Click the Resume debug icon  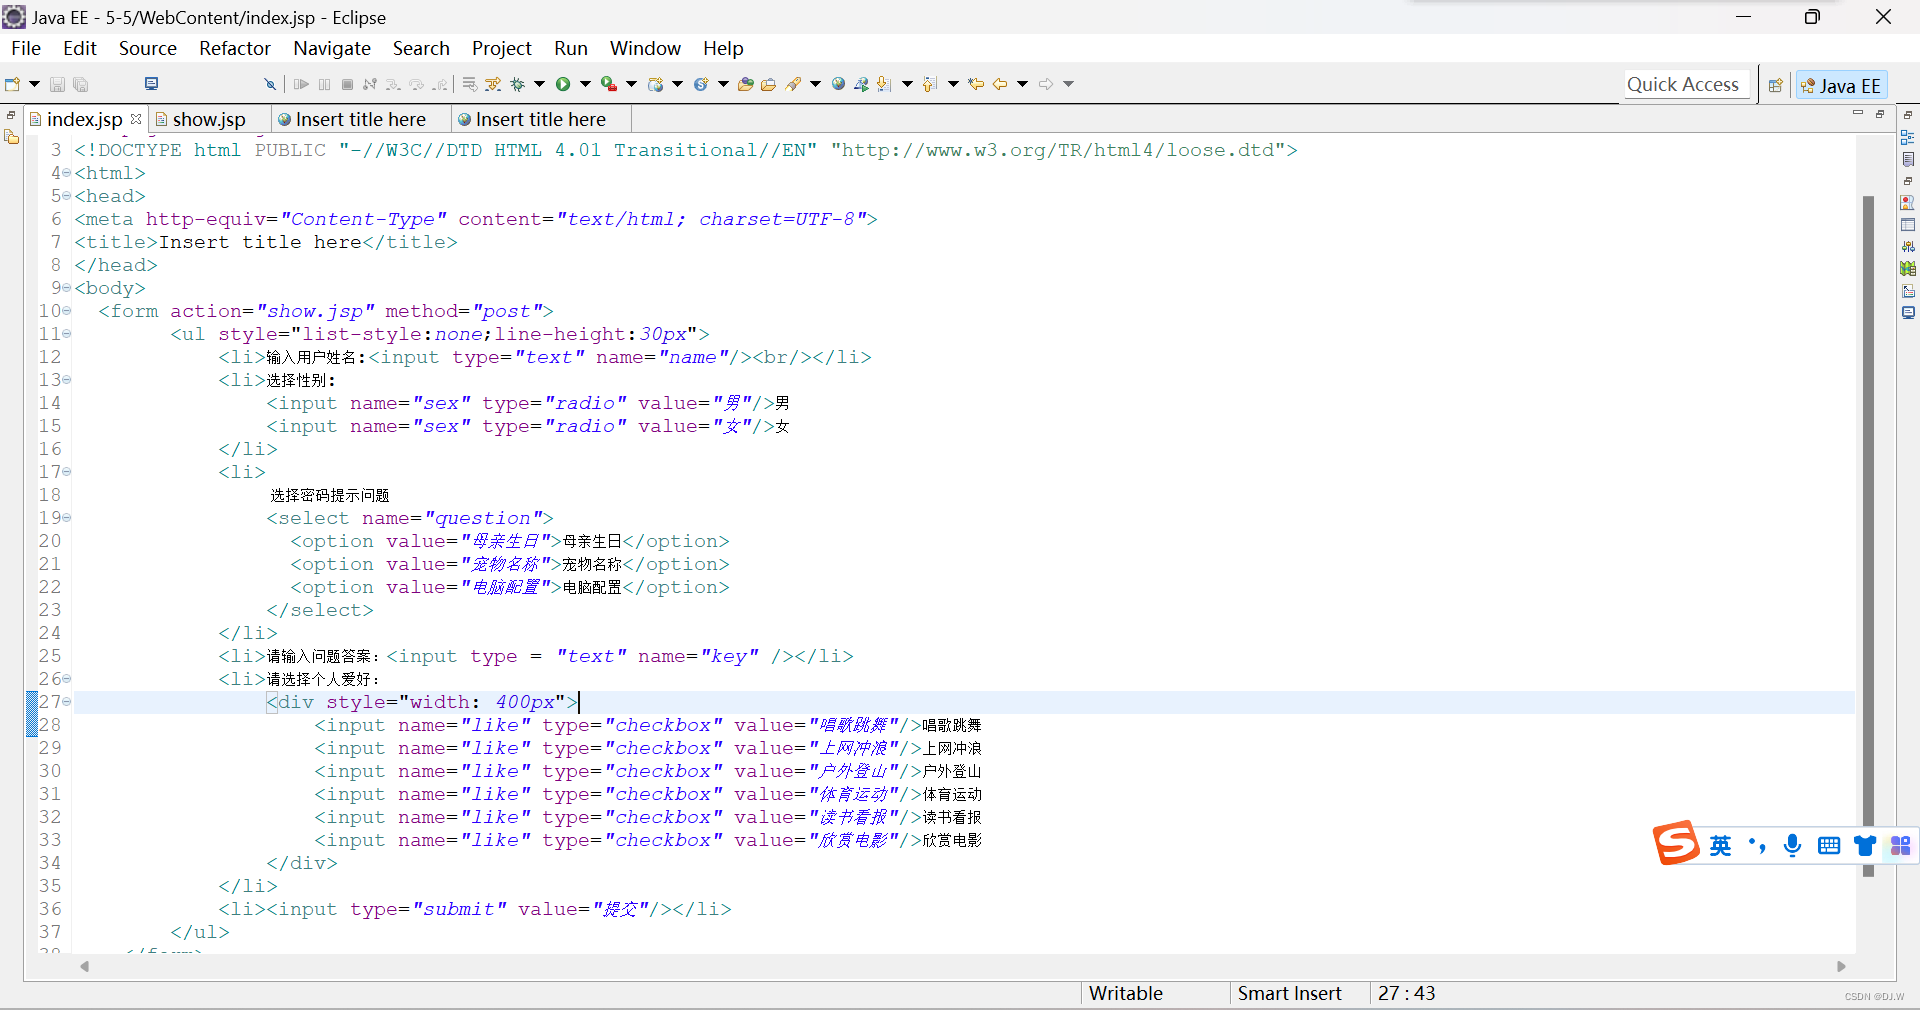(x=301, y=84)
